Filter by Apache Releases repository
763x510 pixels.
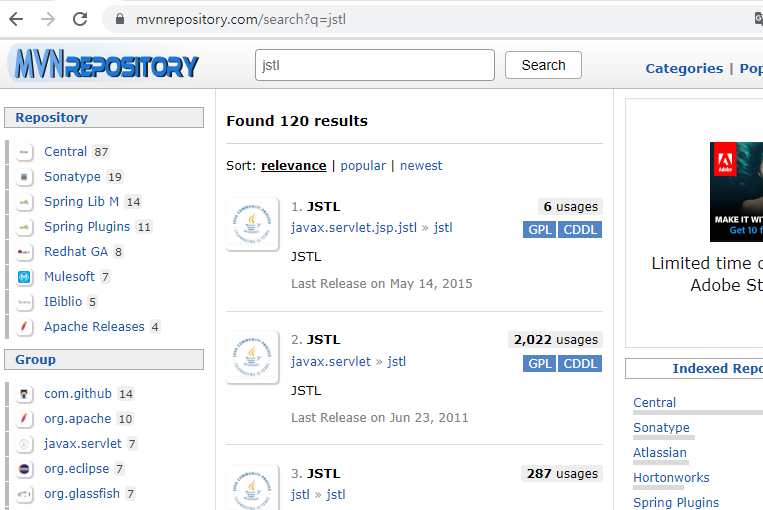(94, 327)
